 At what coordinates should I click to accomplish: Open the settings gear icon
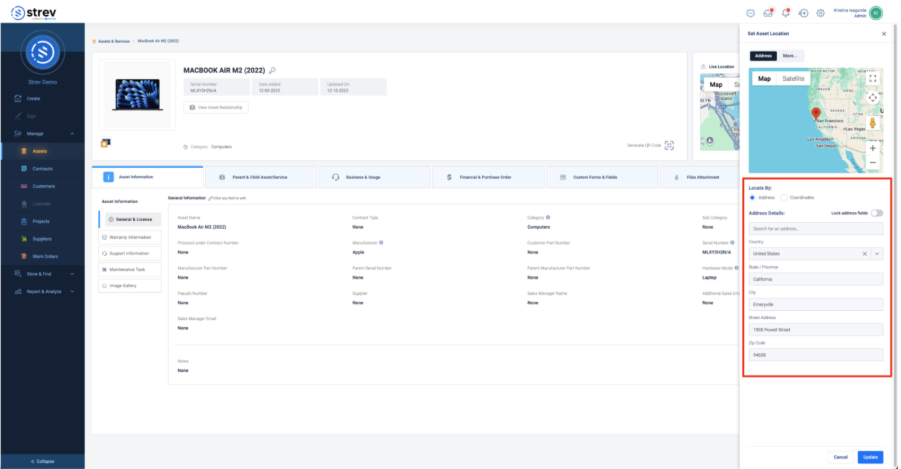tap(820, 13)
